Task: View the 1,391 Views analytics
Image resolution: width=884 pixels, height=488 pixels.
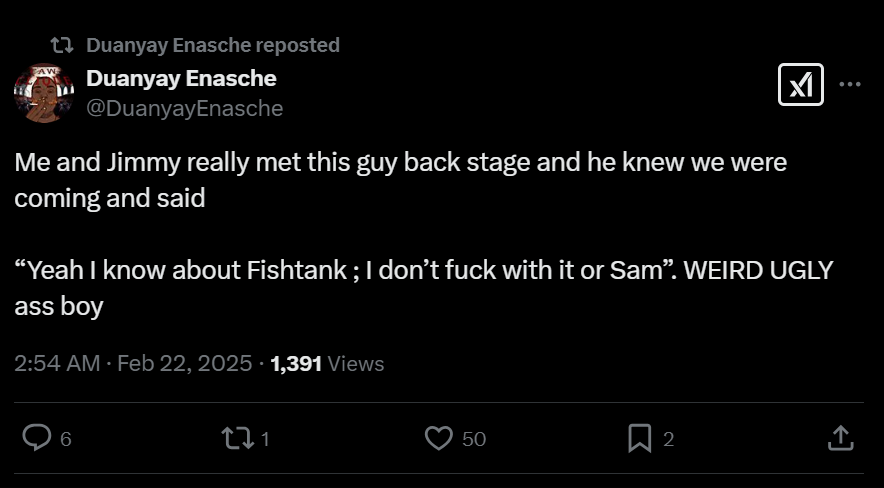Action: (x=327, y=364)
